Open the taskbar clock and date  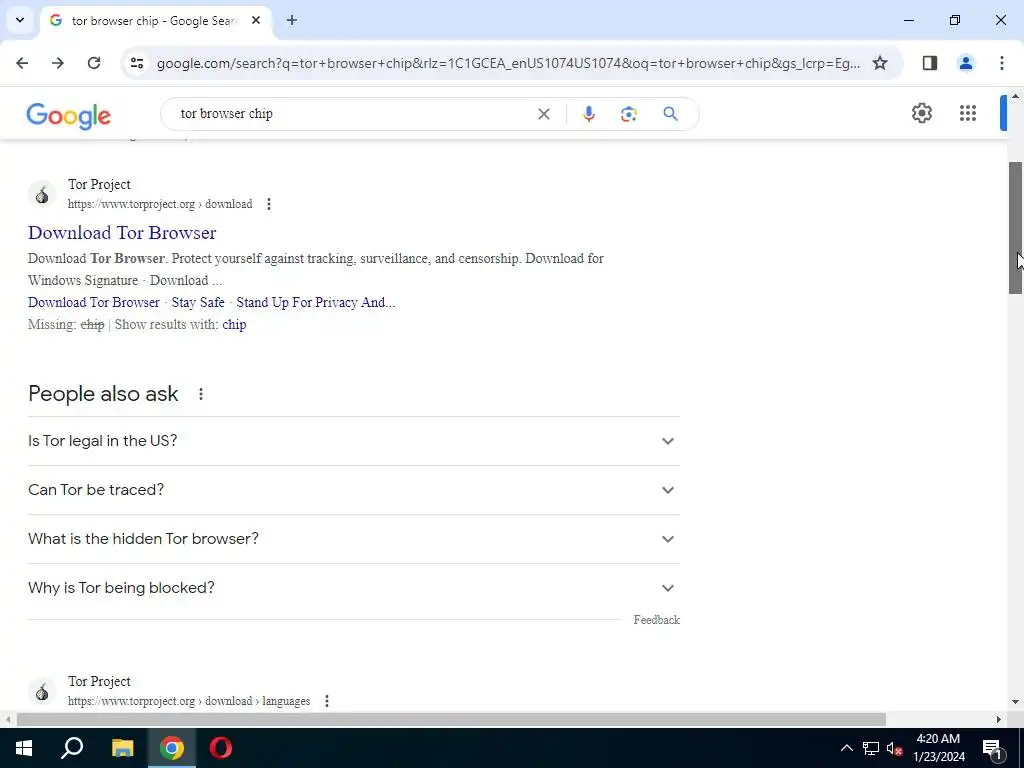tap(938, 748)
